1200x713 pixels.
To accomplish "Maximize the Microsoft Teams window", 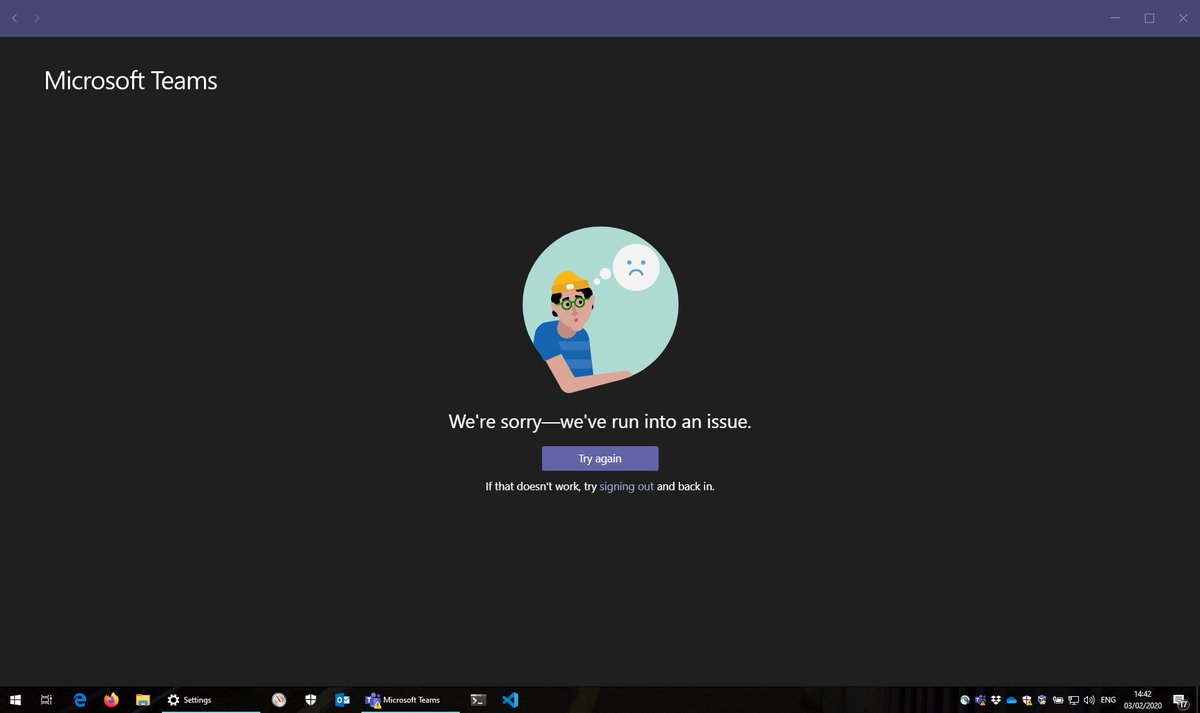I will click(1150, 18).
